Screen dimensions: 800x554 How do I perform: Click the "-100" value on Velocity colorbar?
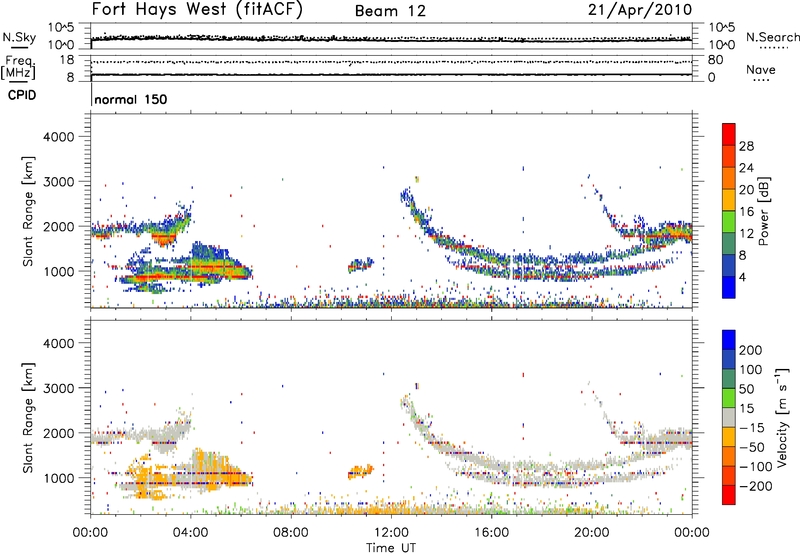coord(754,467)
